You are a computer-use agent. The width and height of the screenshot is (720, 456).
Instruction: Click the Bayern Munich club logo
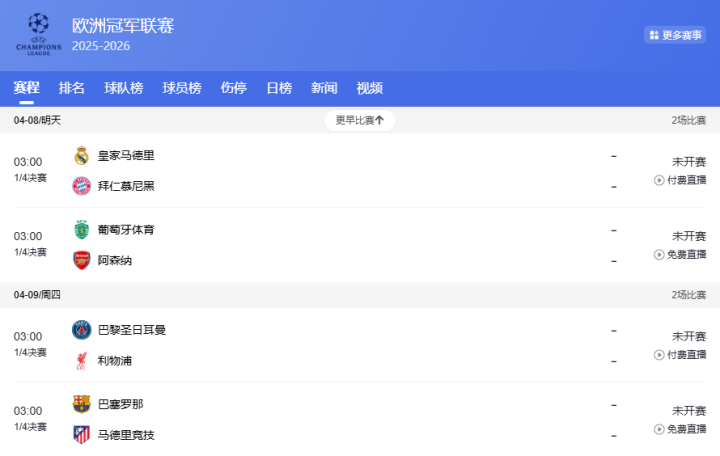82,186
